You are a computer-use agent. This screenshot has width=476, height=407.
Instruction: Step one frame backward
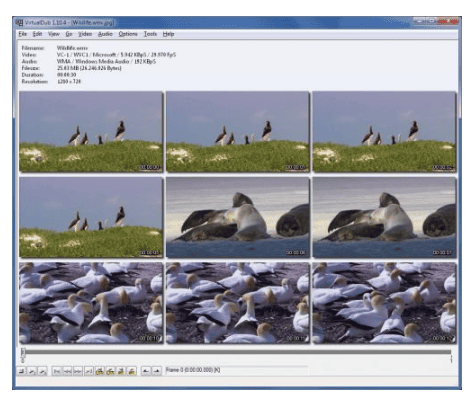pyautogui.click(x=67, y=371)
